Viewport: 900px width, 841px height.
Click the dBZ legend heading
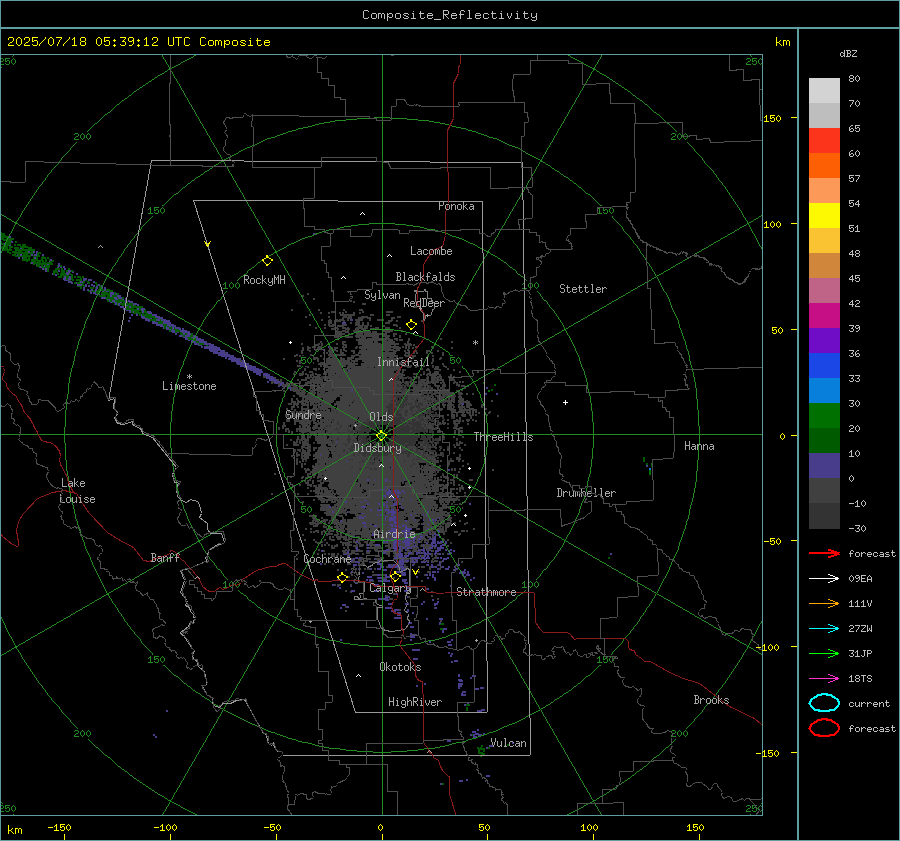pyautogui.click(x=848, y=53)
